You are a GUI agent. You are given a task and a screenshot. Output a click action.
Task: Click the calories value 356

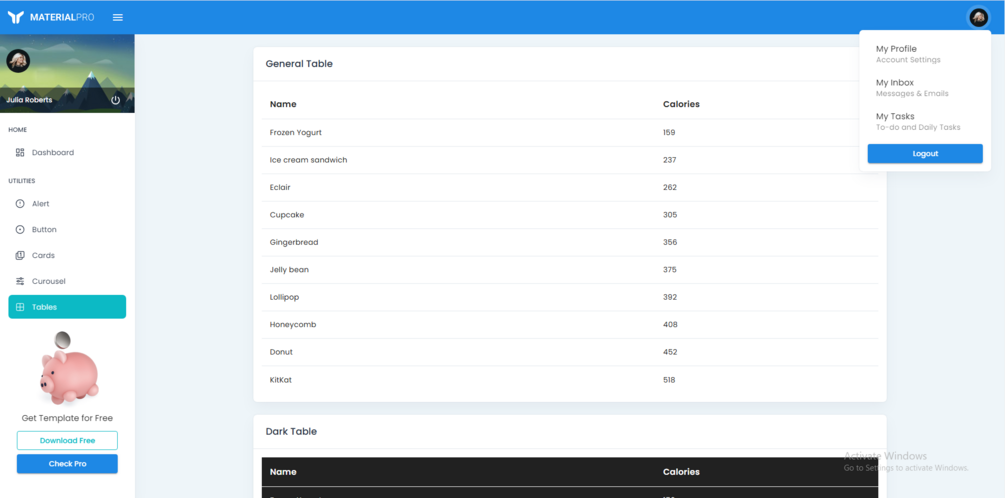[x=670, y=242]
